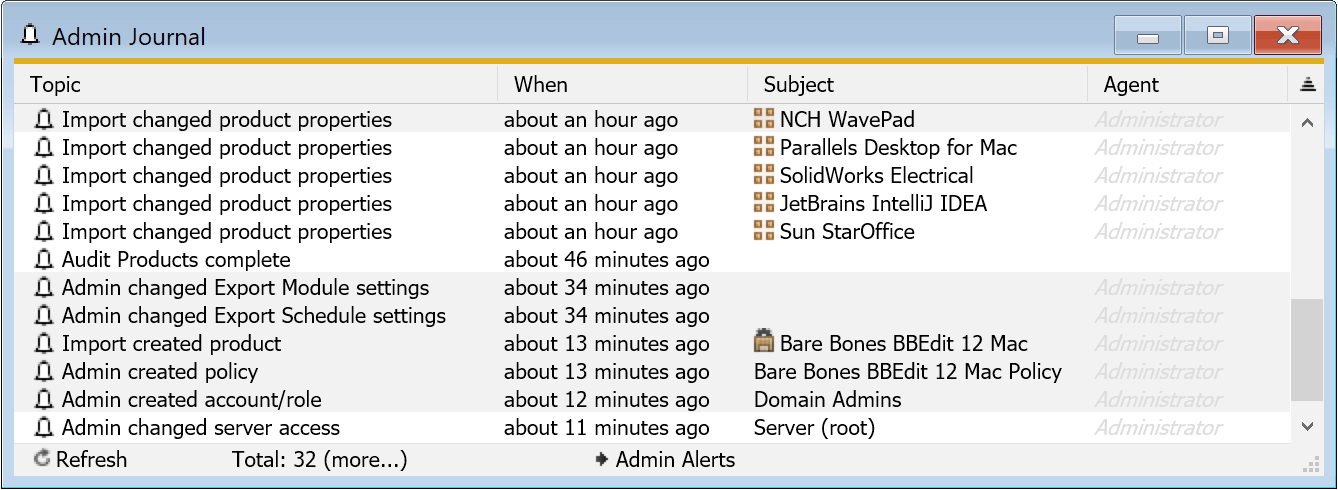This screenshot has width=1338, height=490.
Task: Click the icon beside Sun StarOffice
Action: tap(764, 232)
